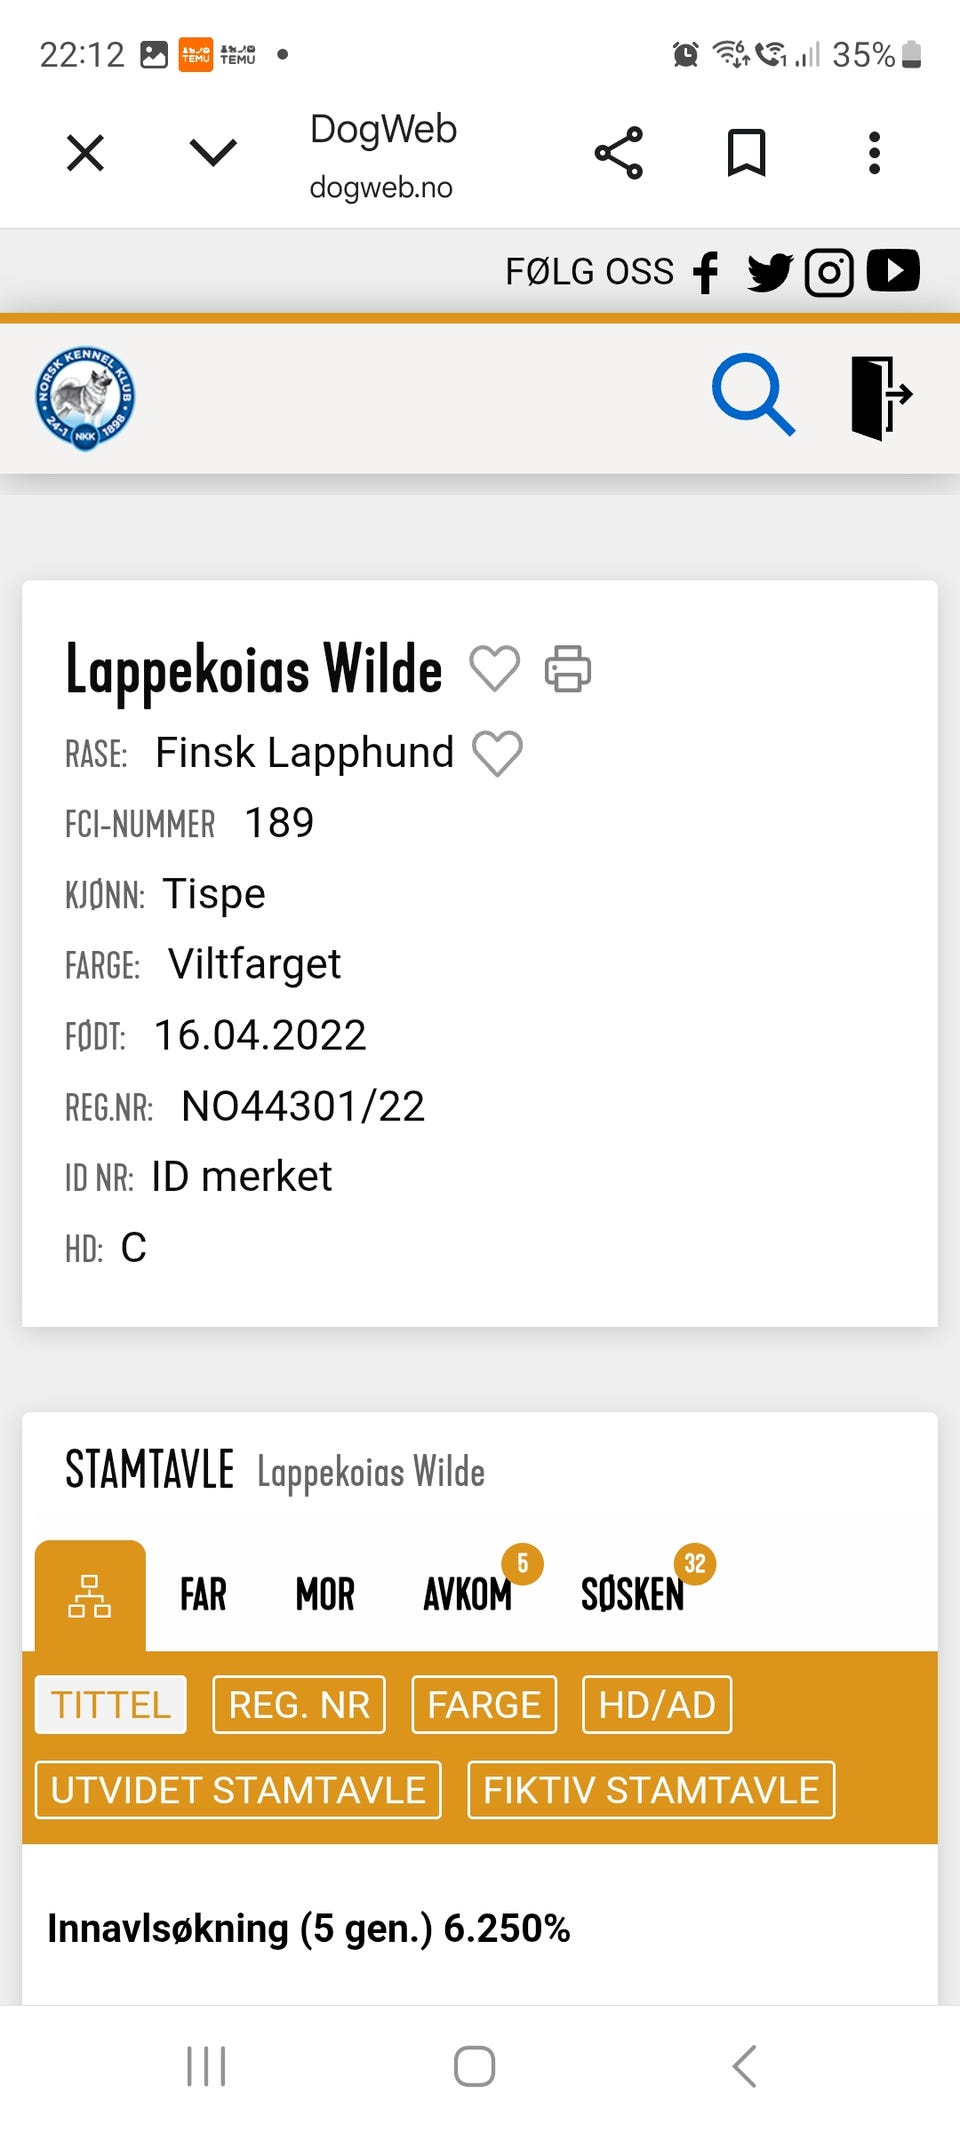
Task: Open the Twitter bird icon
Action: (x=770, y=272)
